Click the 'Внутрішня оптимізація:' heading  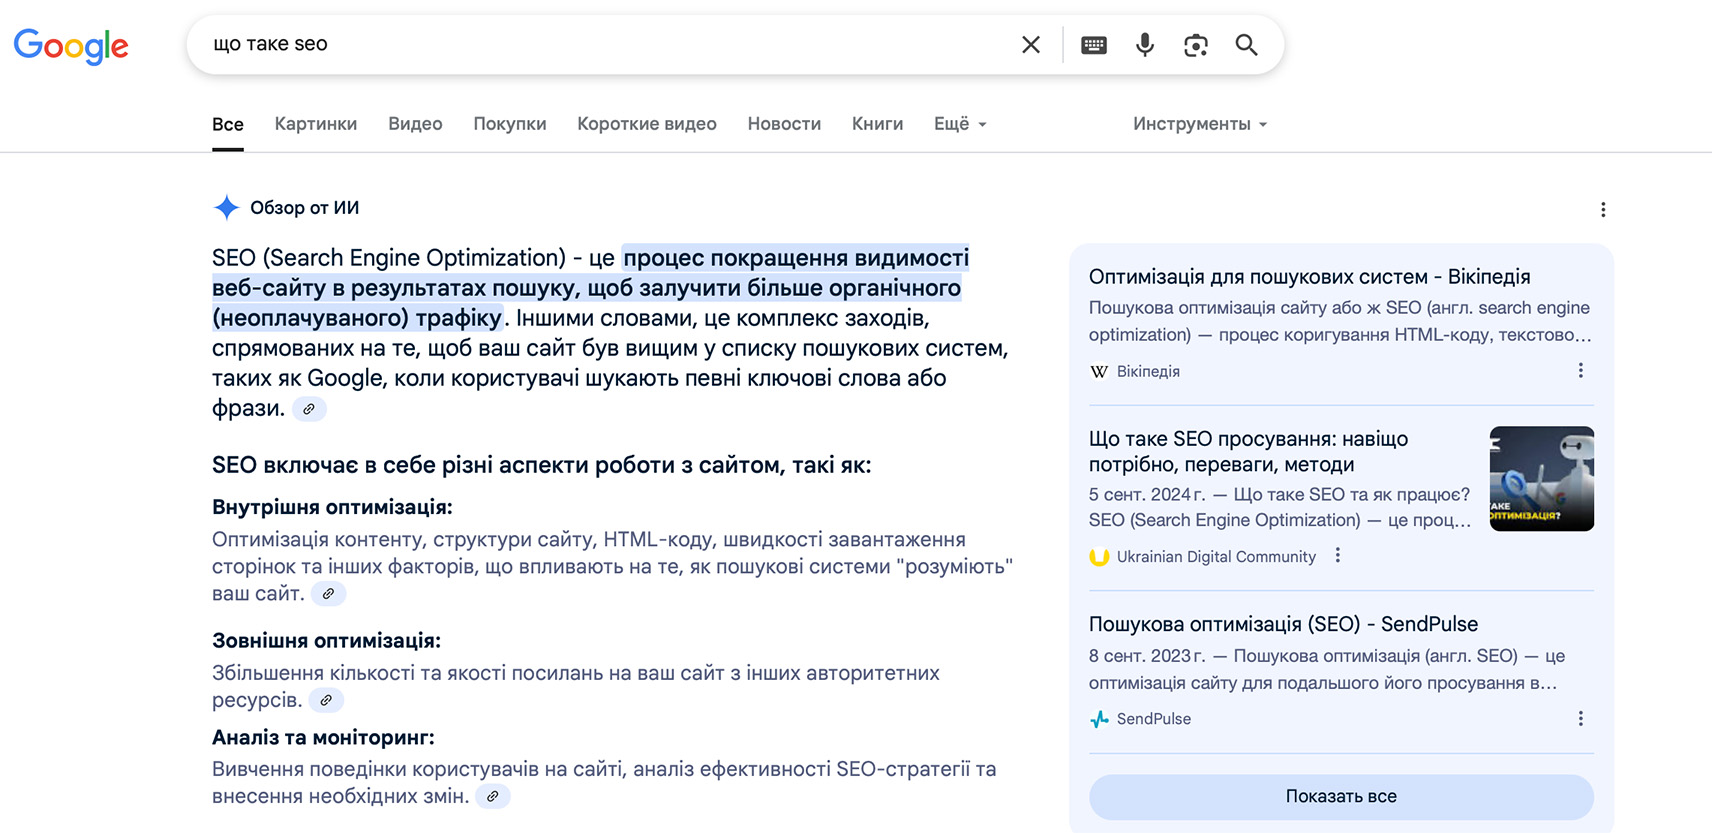[x=332, y=507]
